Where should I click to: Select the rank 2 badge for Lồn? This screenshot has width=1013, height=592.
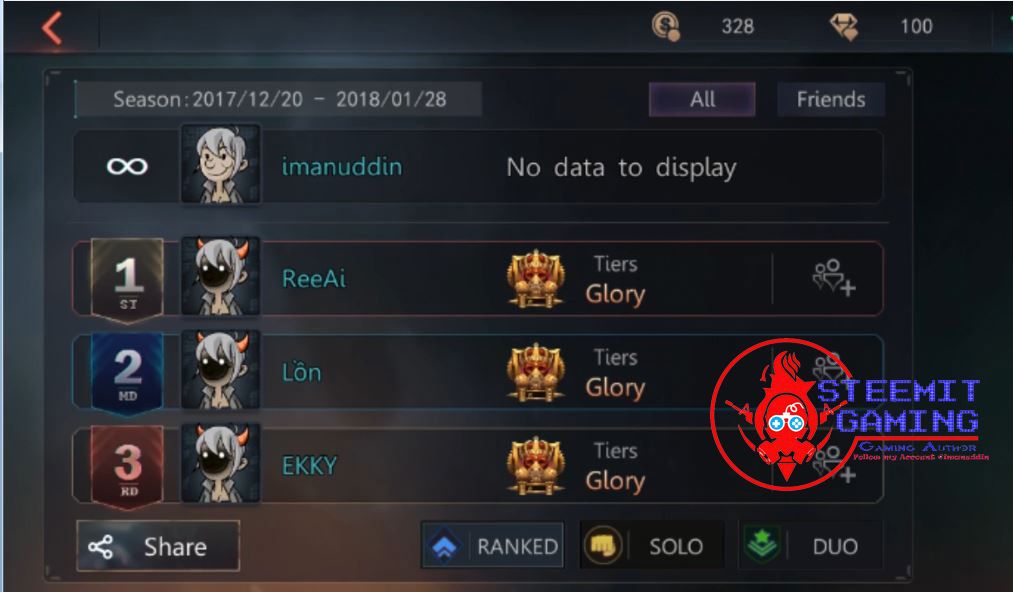tap(127, 373)
